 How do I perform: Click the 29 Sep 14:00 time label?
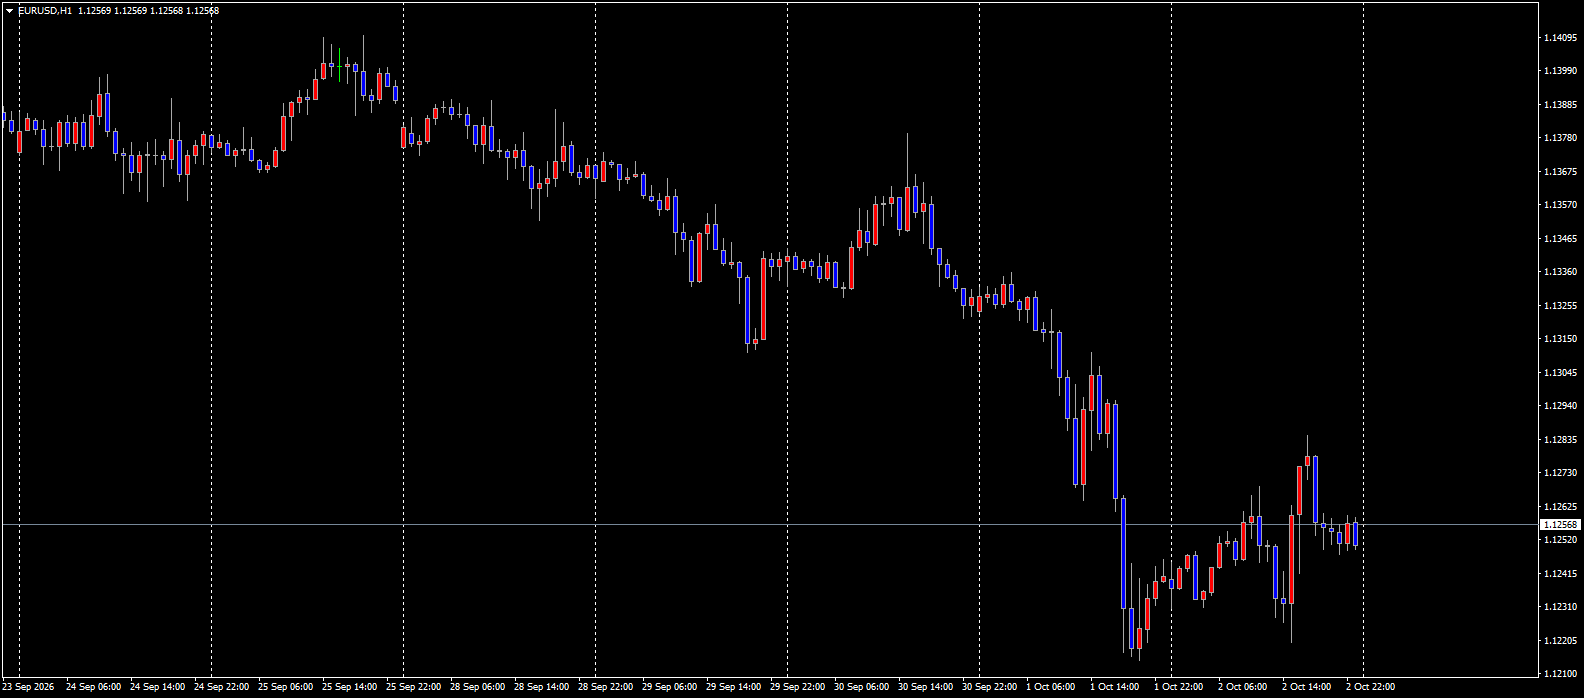tap(733, 687)
